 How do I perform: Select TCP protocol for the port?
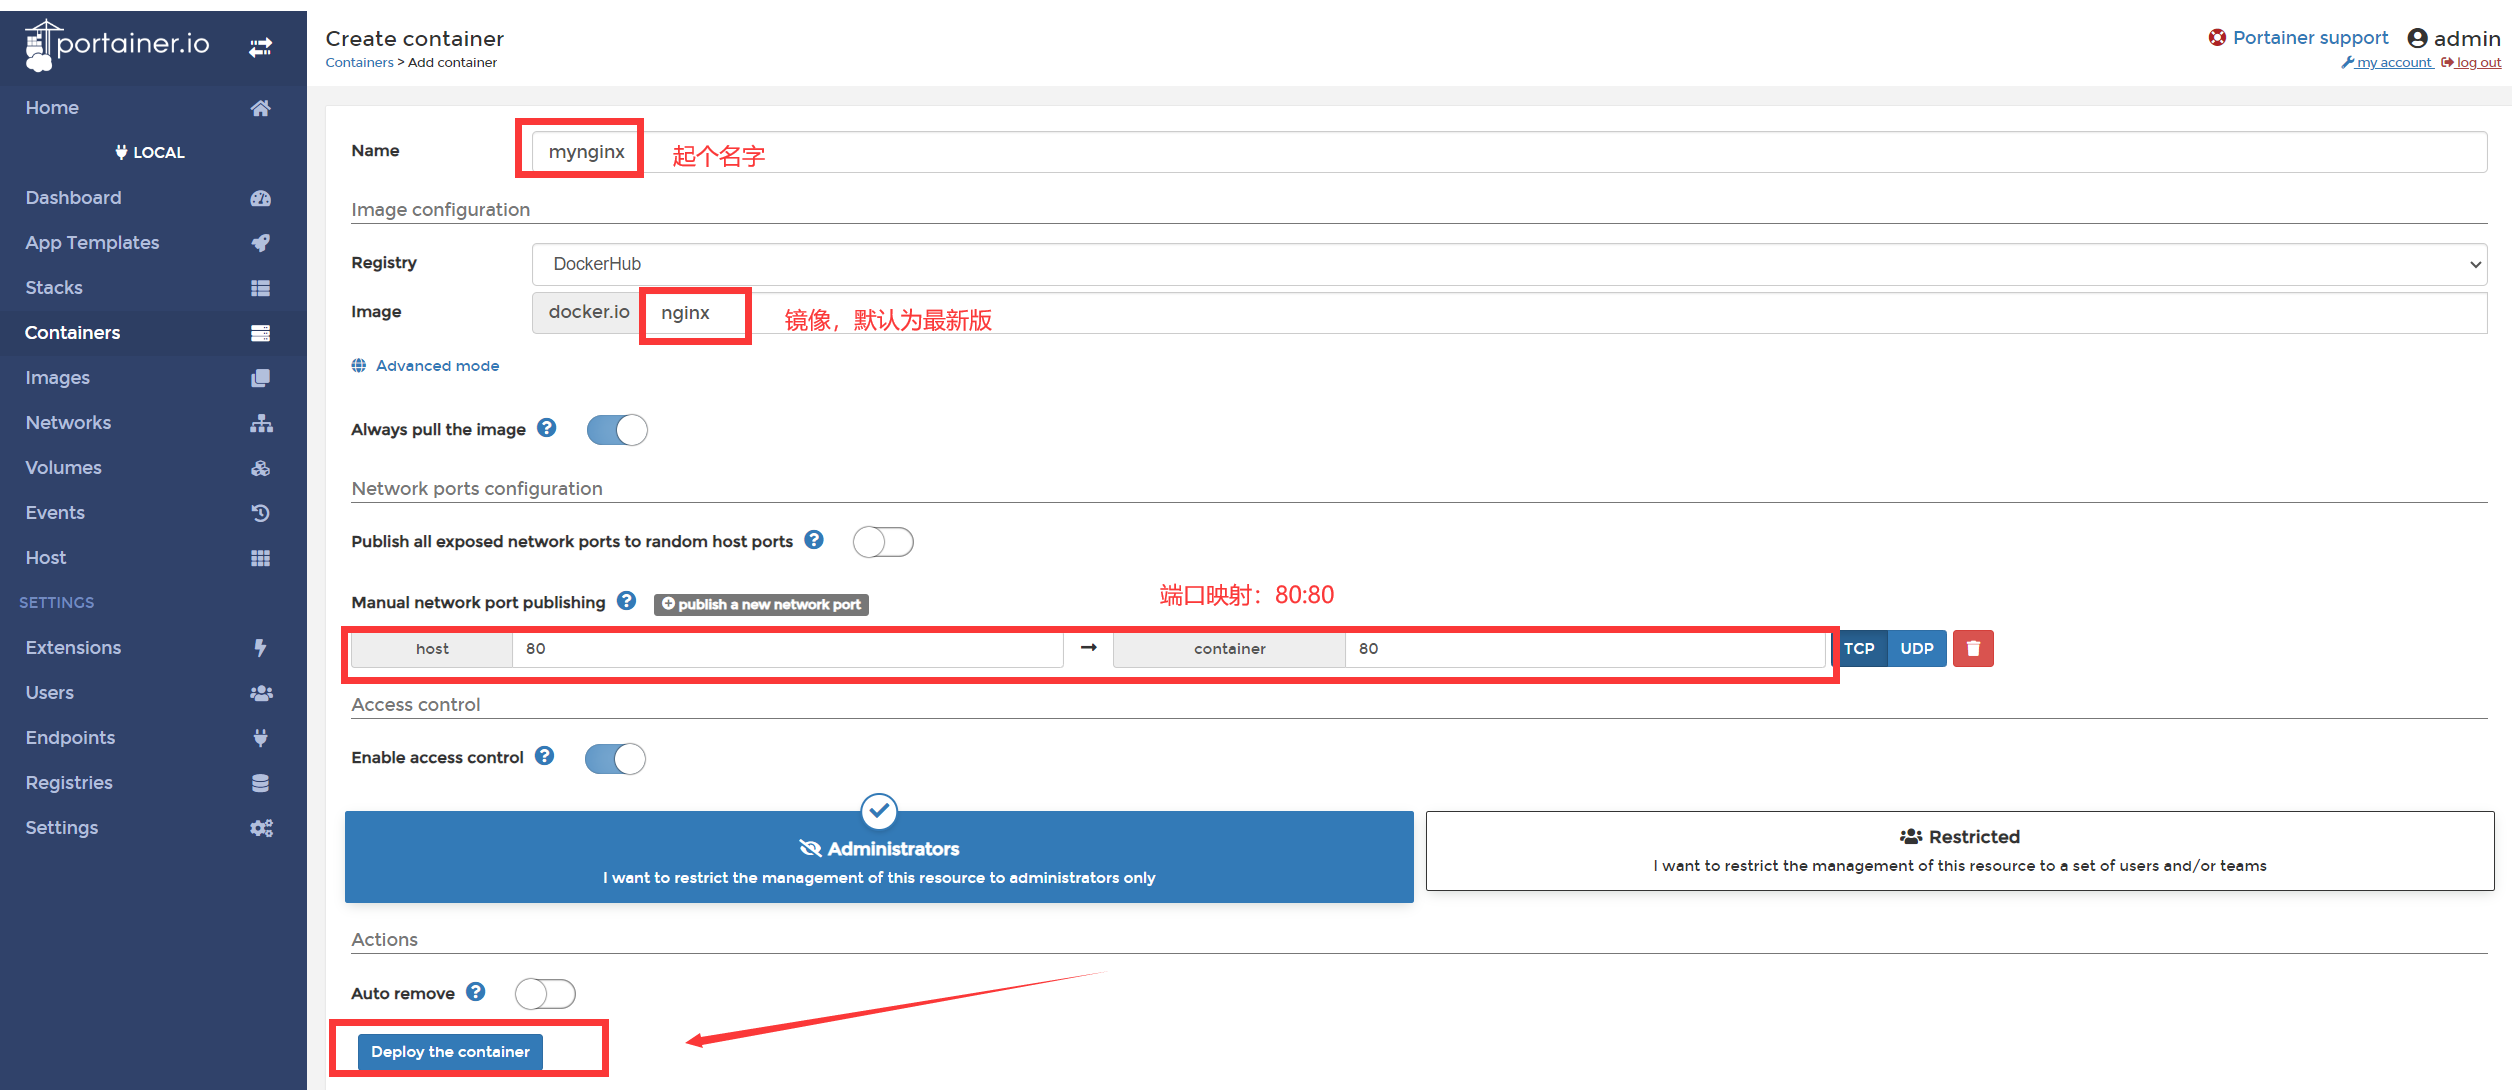pyautogui.click(x=1859, y=648)
